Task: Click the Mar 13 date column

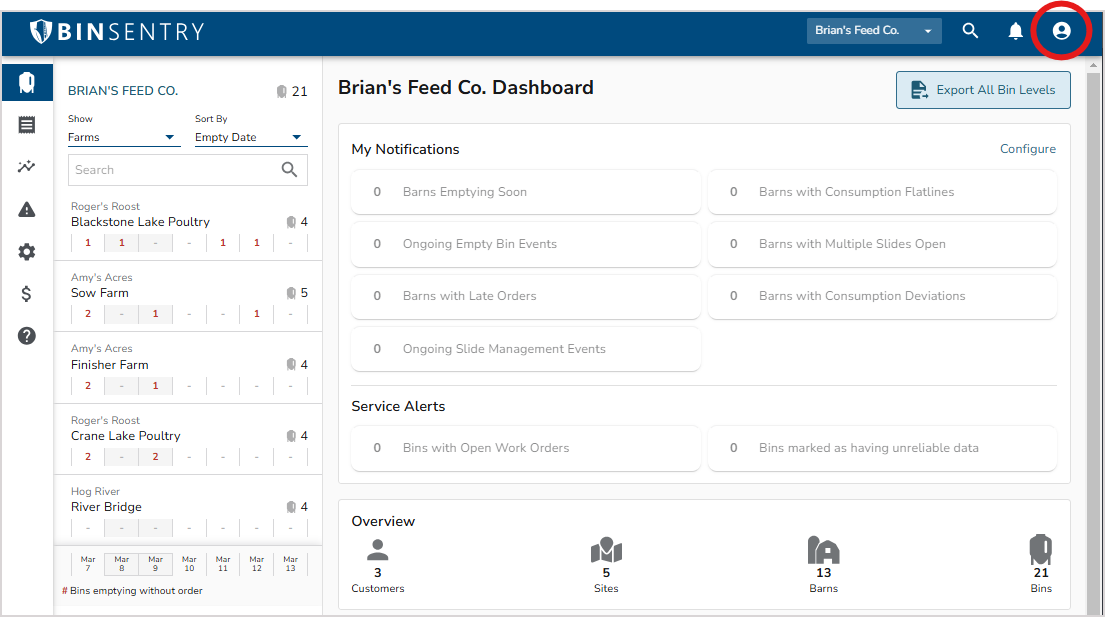Action: (x=290, y=563)
